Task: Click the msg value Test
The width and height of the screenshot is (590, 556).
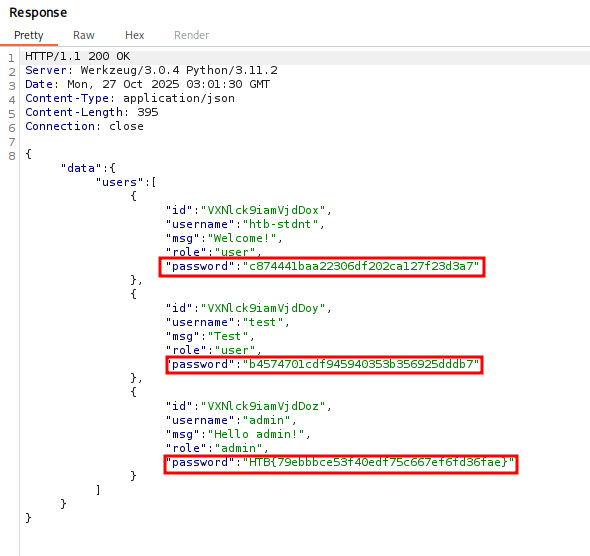Action: (x=228, y=336)
